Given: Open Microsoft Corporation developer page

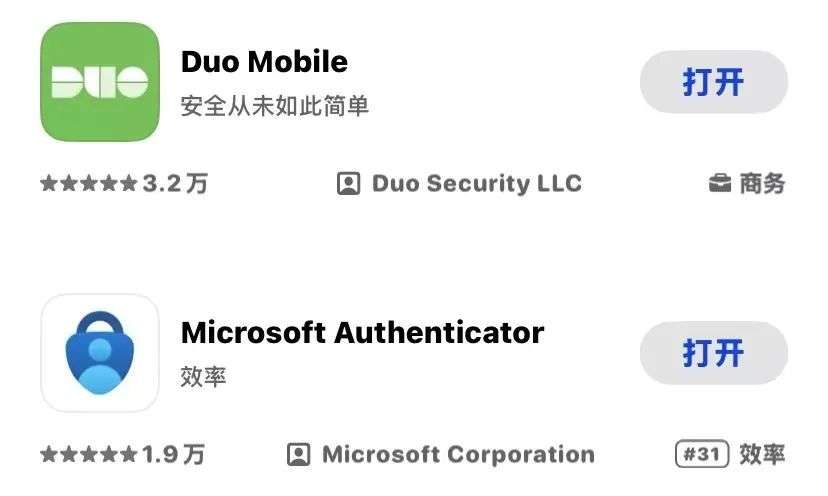Looking at the screenshot, I should [458, 454].
